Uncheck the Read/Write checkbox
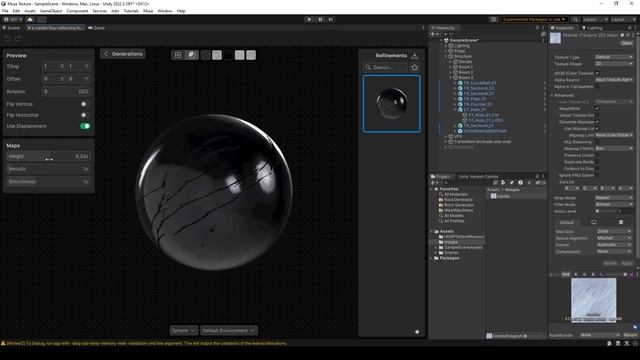Screen dimensions: 640x360 pos(597,109)
